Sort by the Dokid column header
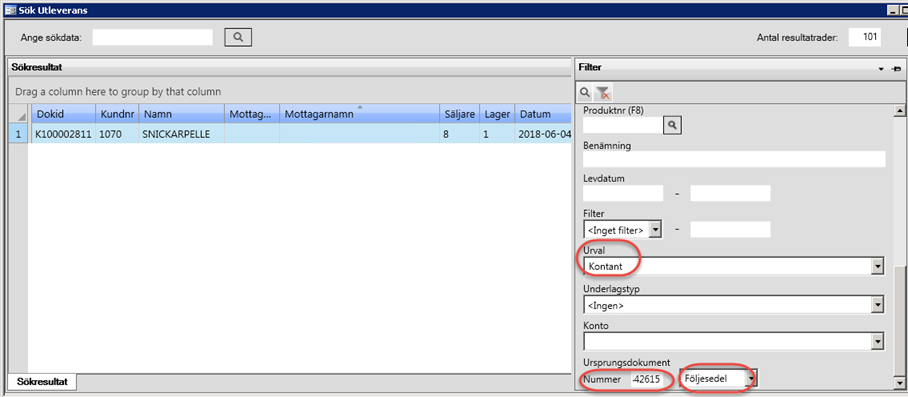Image resolution: width=908 pixels, height=397 pixels. 63,114
